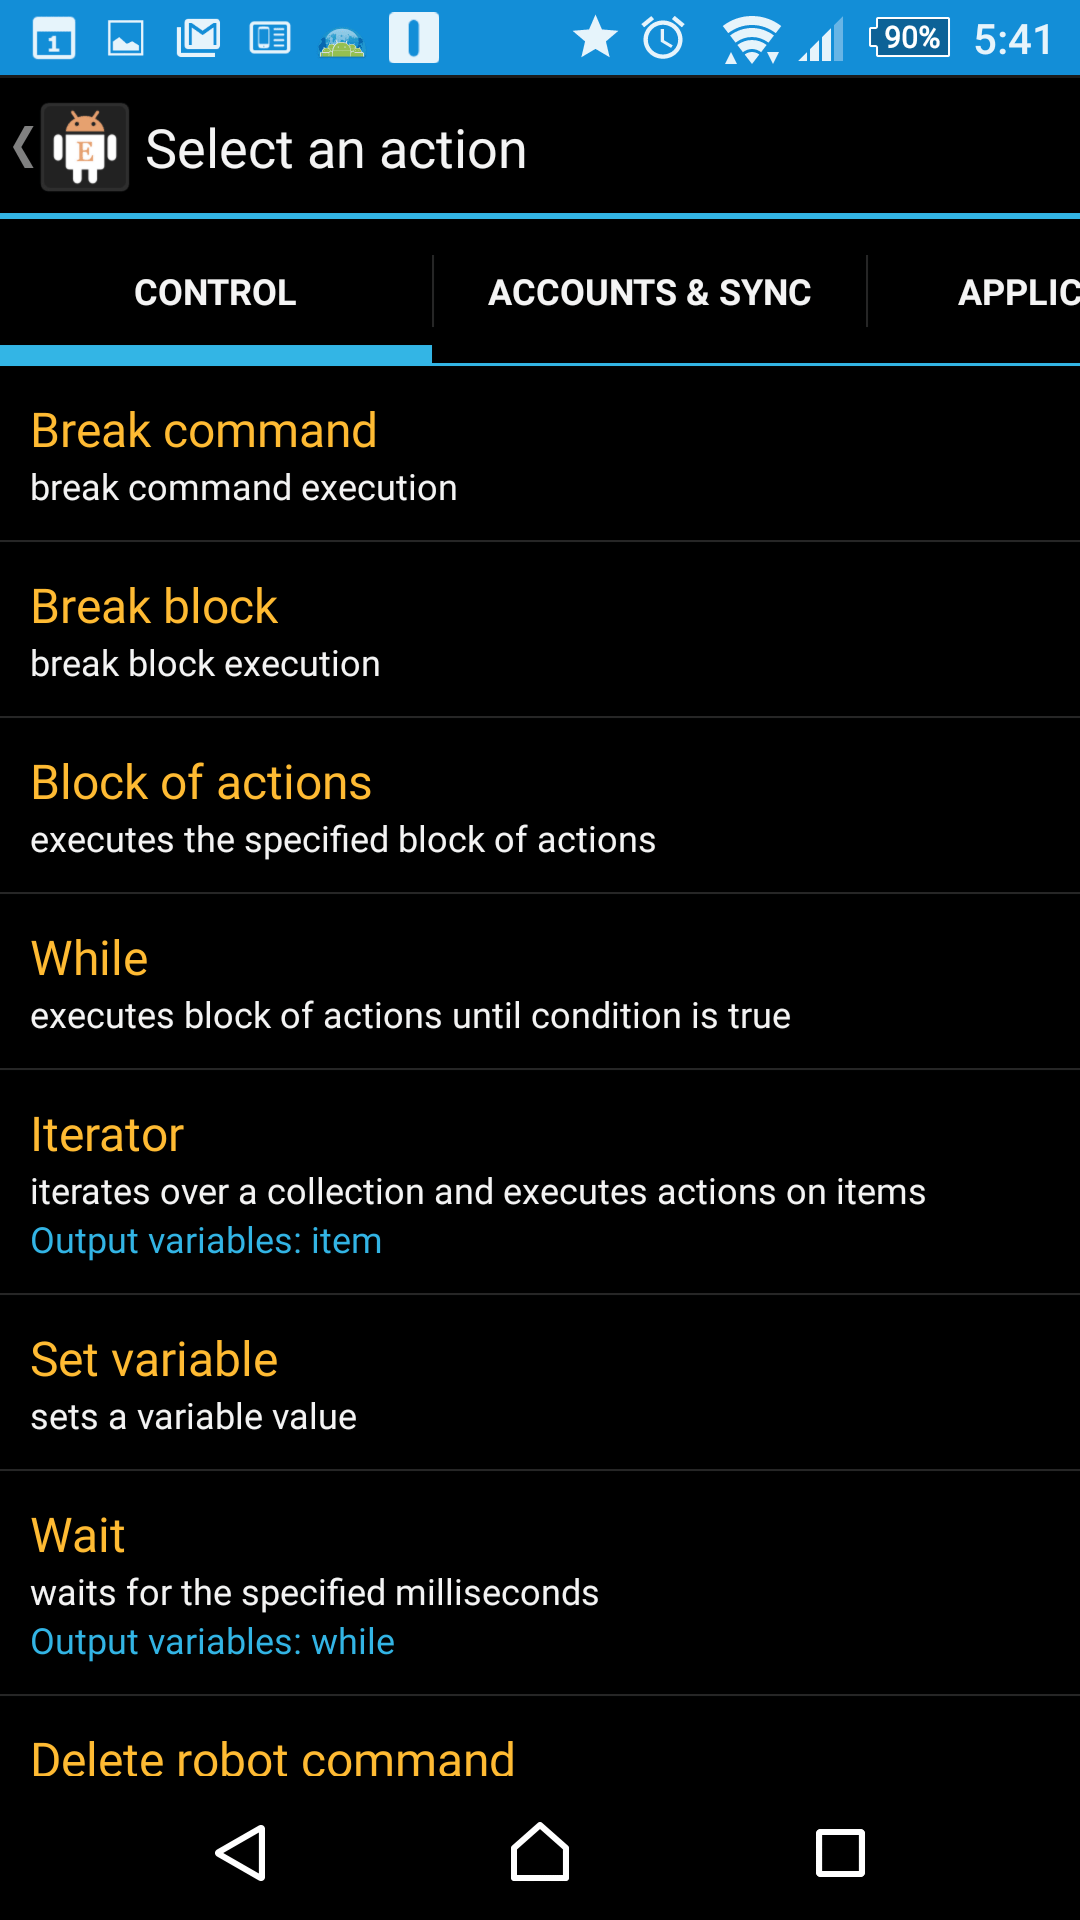Choose the While loop action
This screenshot has height=1920, width=1080.
(540, 983)
